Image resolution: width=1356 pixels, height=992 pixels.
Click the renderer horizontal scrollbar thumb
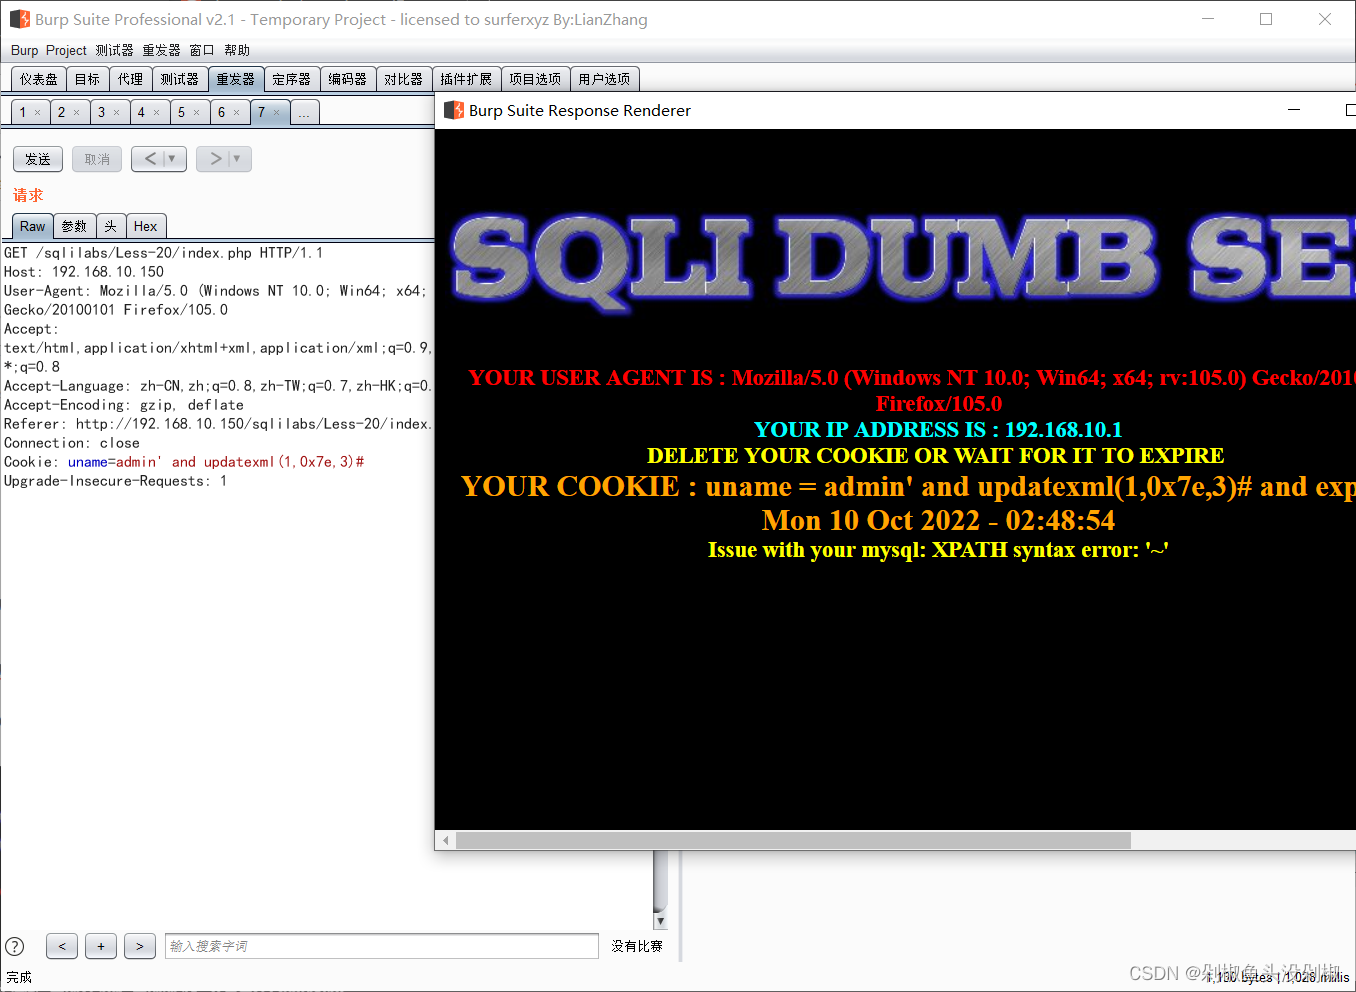pyautogui.click(x=793, y=840)
